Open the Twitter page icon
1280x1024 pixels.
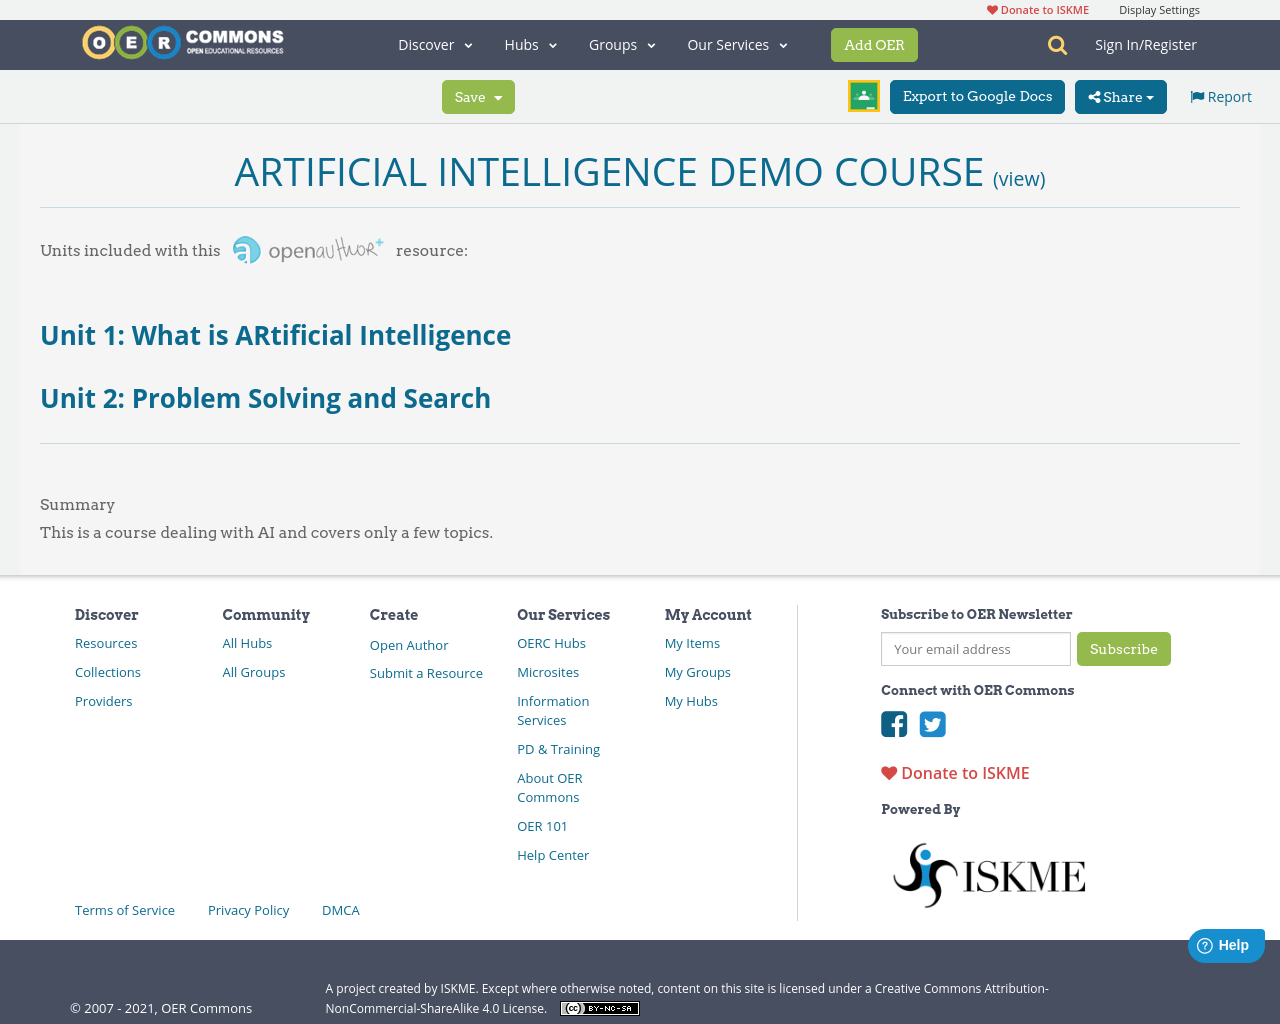tap(932, 724)
